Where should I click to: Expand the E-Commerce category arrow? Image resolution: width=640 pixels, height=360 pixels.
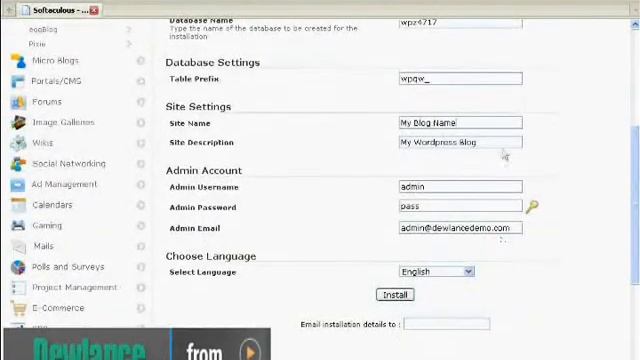(141, 308)
